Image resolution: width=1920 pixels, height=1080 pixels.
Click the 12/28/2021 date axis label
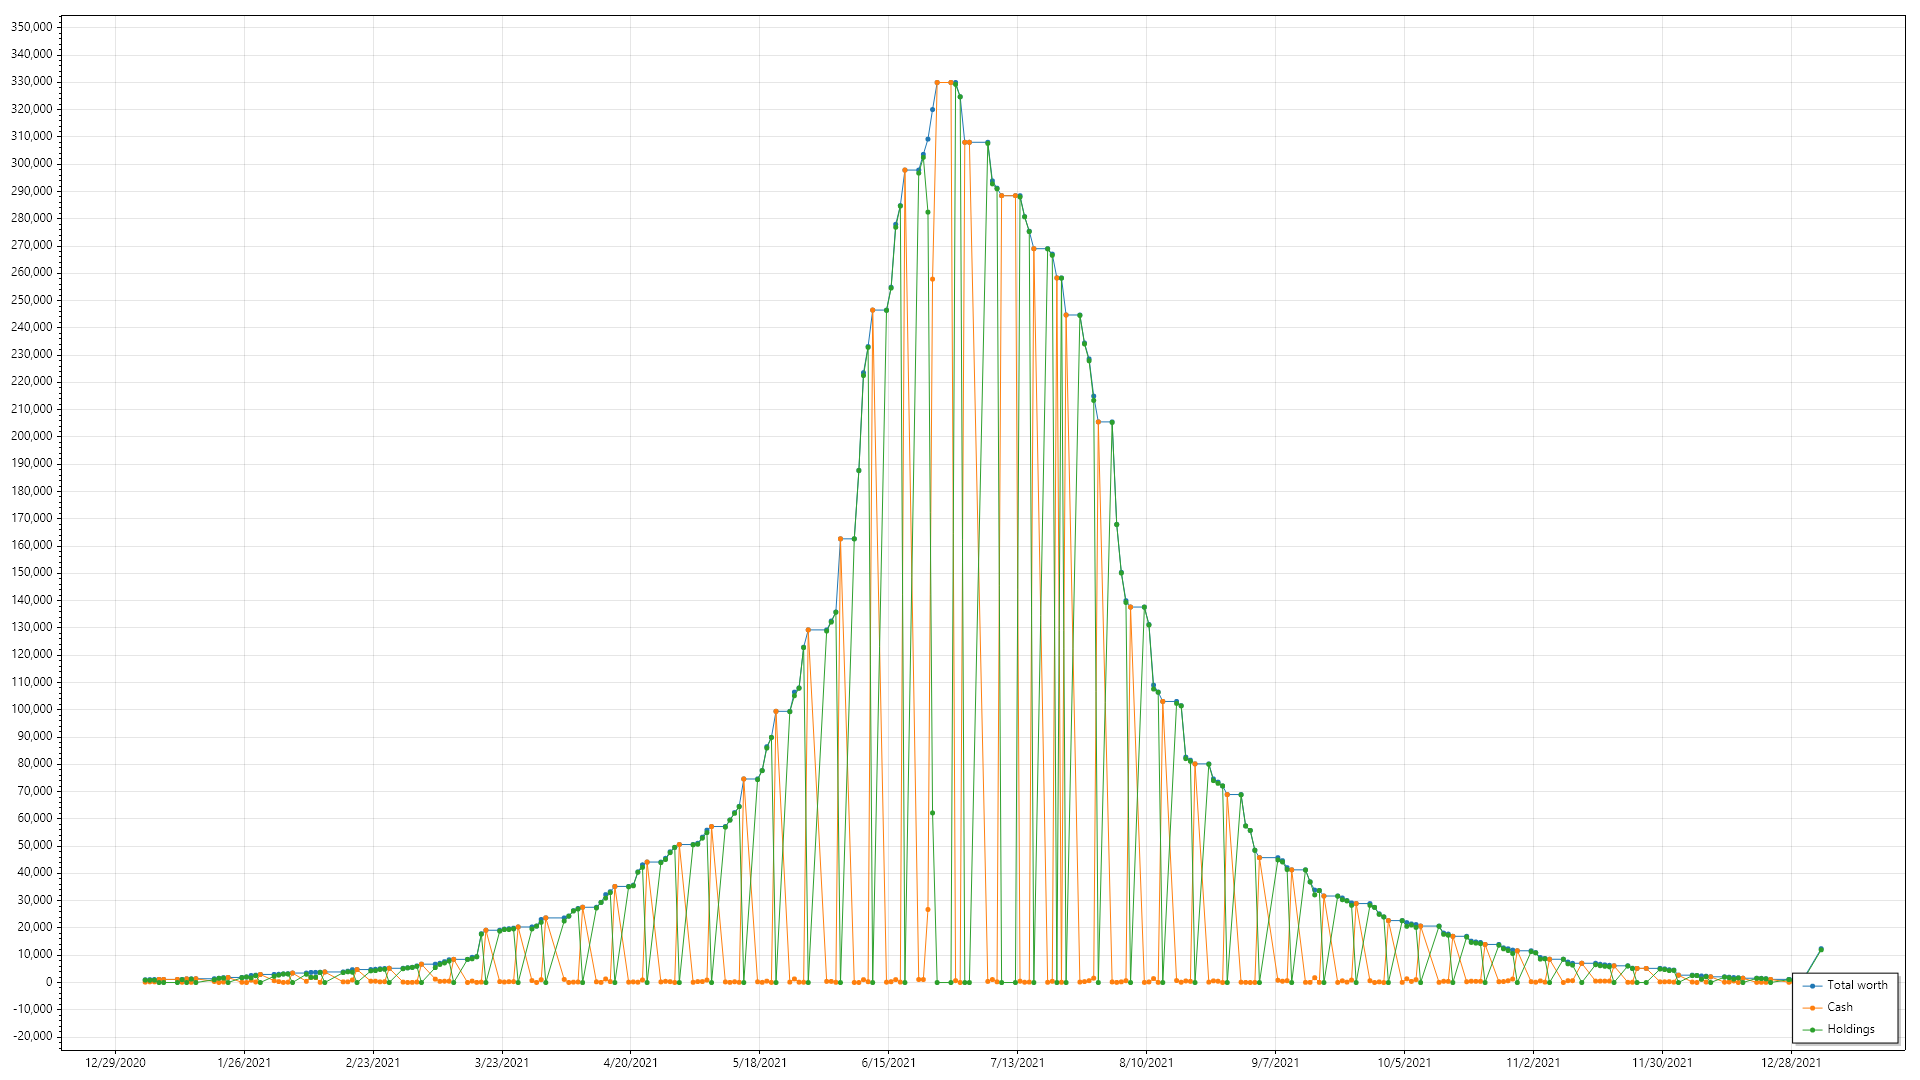point(1791,1063)
